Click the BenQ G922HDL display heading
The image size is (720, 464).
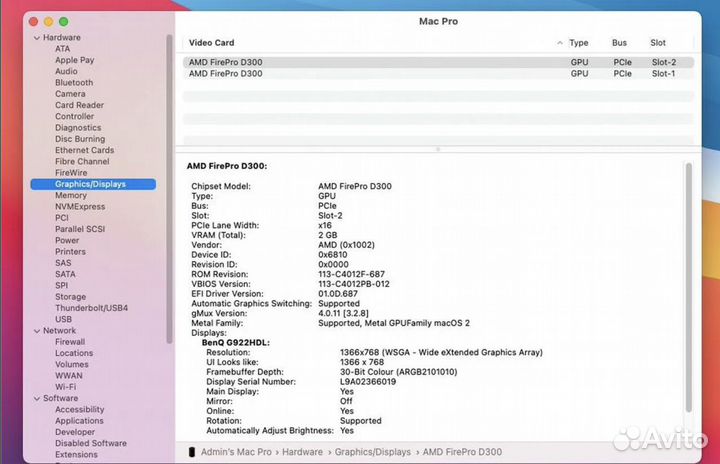tap(236, 343)
